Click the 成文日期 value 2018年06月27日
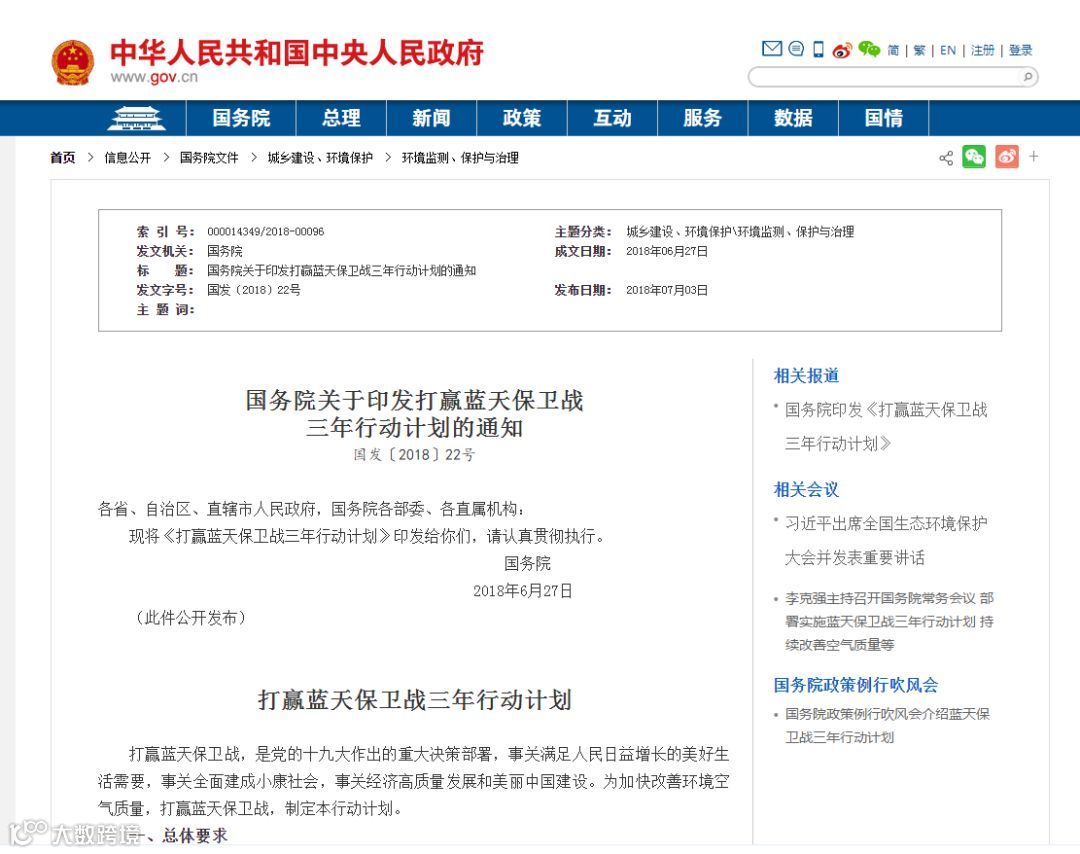1080x854 pixels. point(667,251)
